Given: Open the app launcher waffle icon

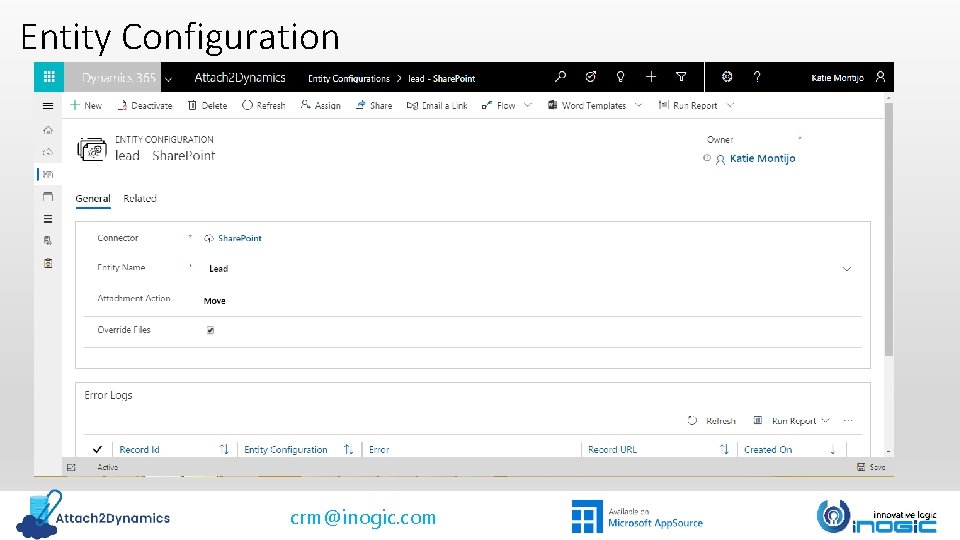Looking at the screenshot, I should click(x=49, y=77).
